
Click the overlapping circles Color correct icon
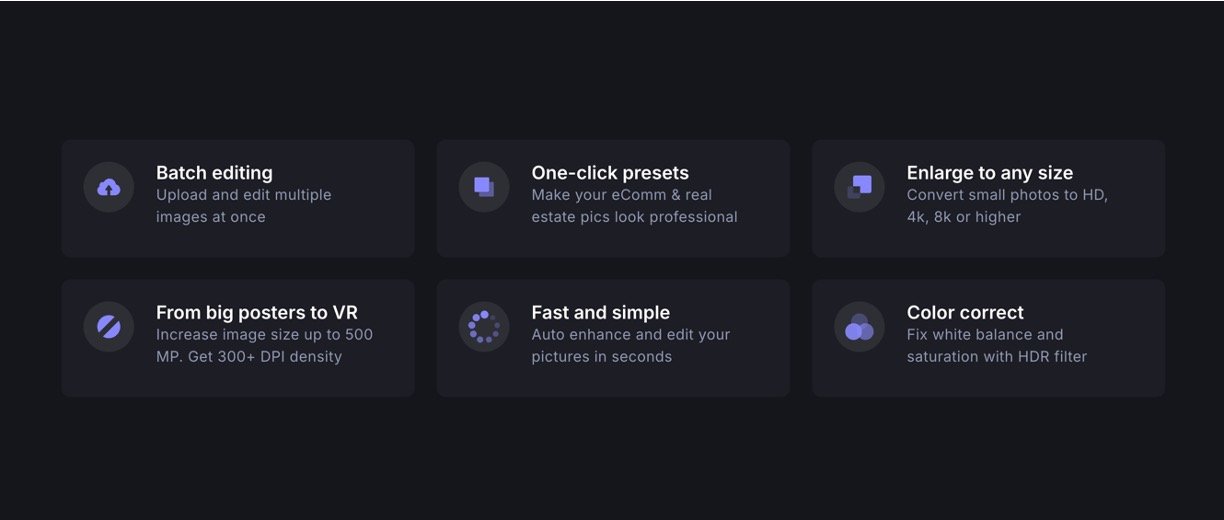click(859, 327)
